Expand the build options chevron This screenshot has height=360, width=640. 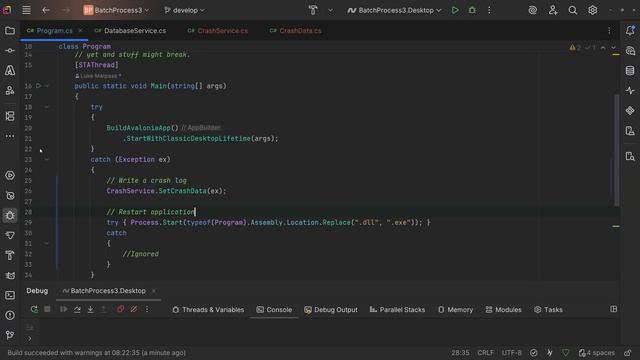coord(330,10)
